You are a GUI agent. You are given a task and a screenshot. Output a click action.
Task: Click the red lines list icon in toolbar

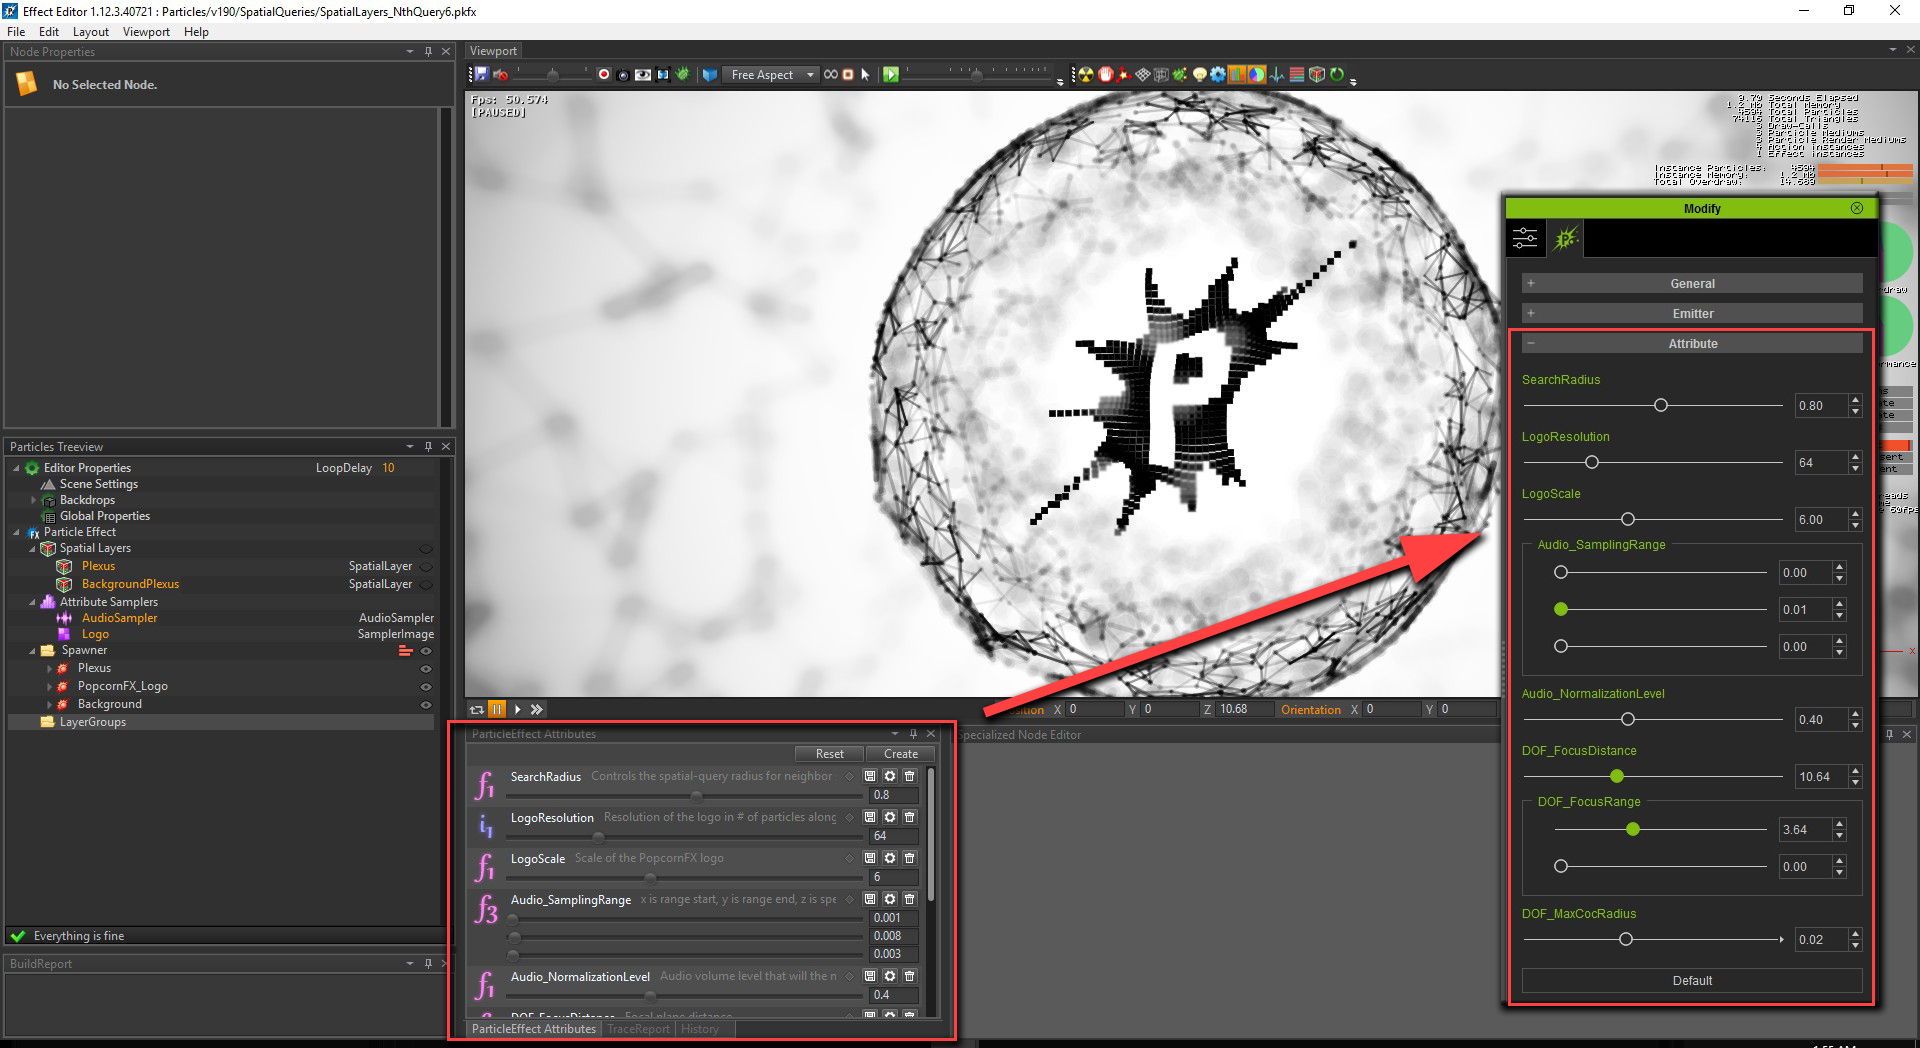(x=1297, y=75)
